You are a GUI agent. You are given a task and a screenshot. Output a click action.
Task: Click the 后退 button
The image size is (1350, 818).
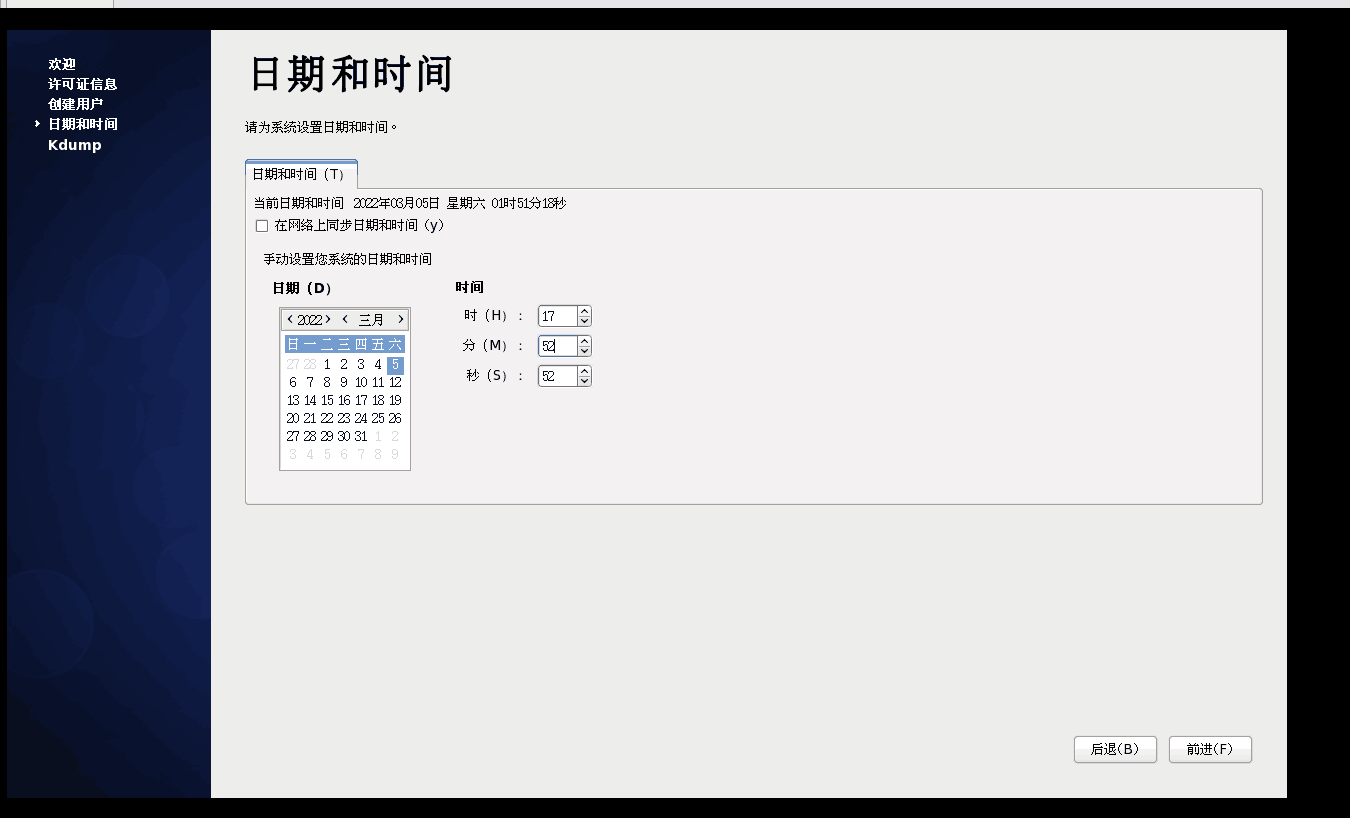point(1115,749)
